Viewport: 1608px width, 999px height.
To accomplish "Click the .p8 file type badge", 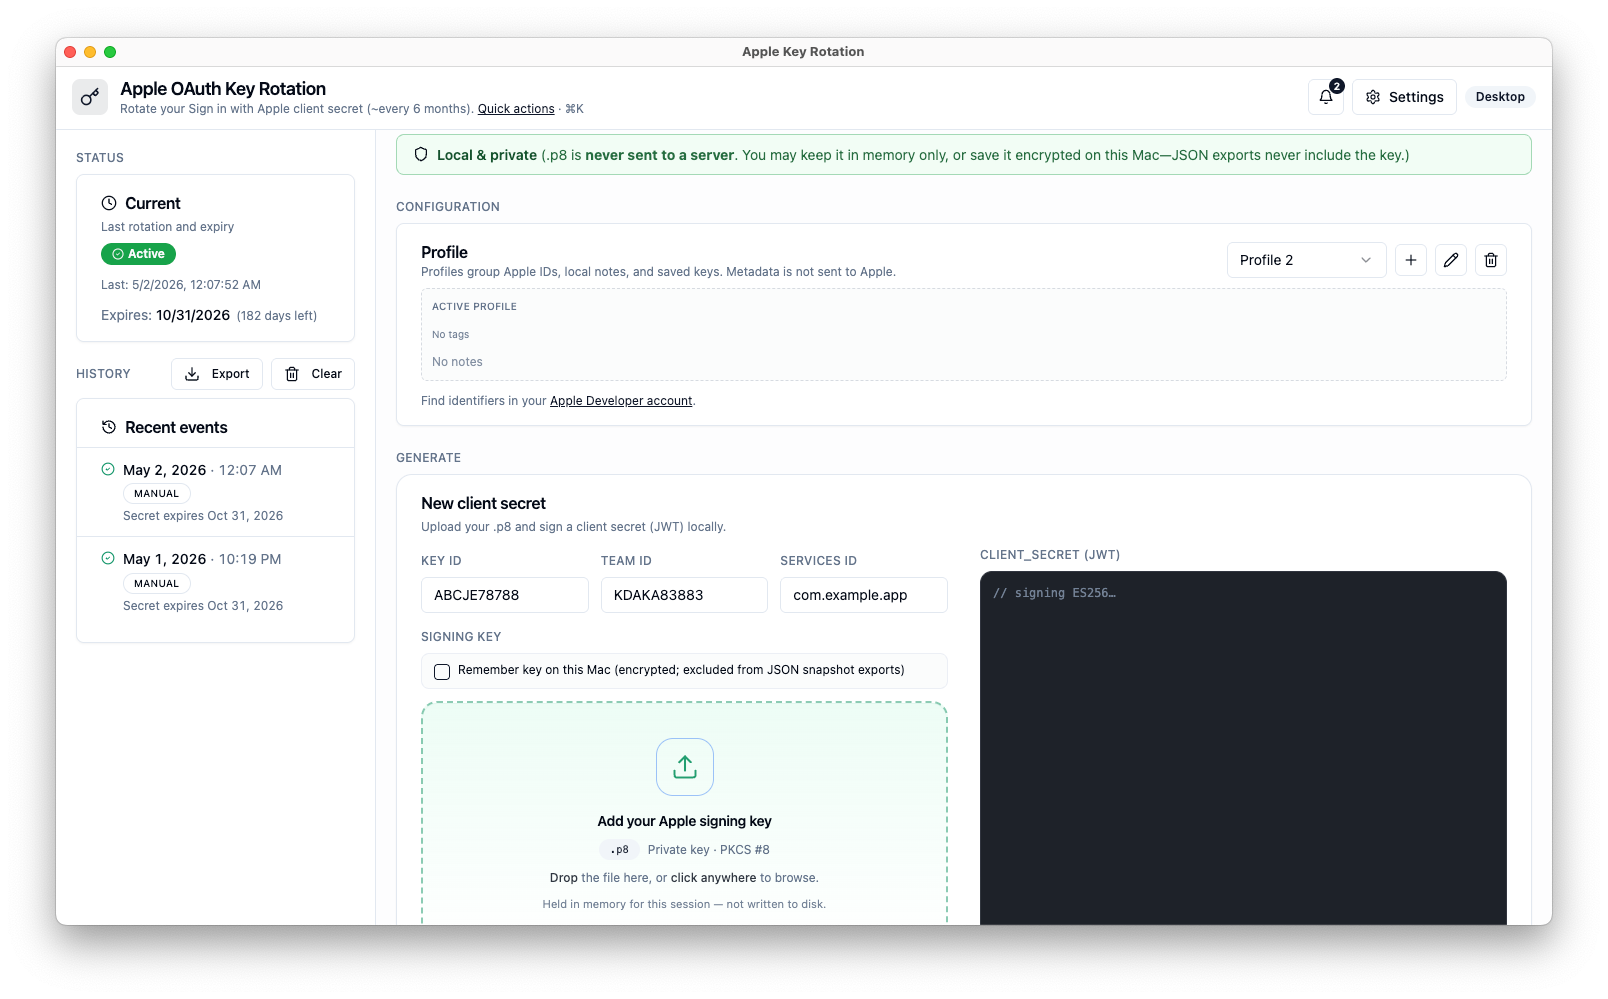I will click(620, 850).
